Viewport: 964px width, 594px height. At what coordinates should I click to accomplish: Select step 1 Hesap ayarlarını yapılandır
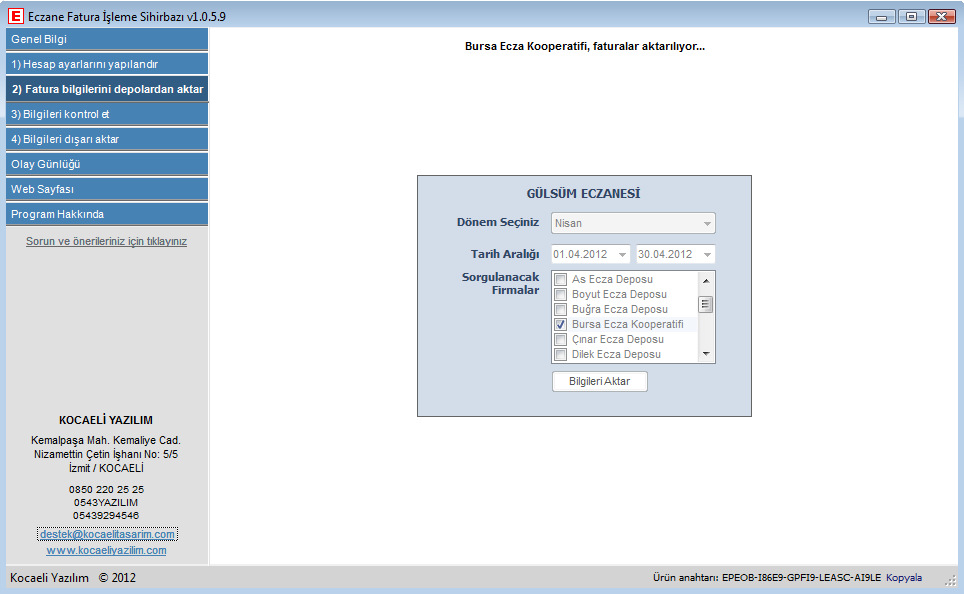pyautogui.click(x=107, y=64)
